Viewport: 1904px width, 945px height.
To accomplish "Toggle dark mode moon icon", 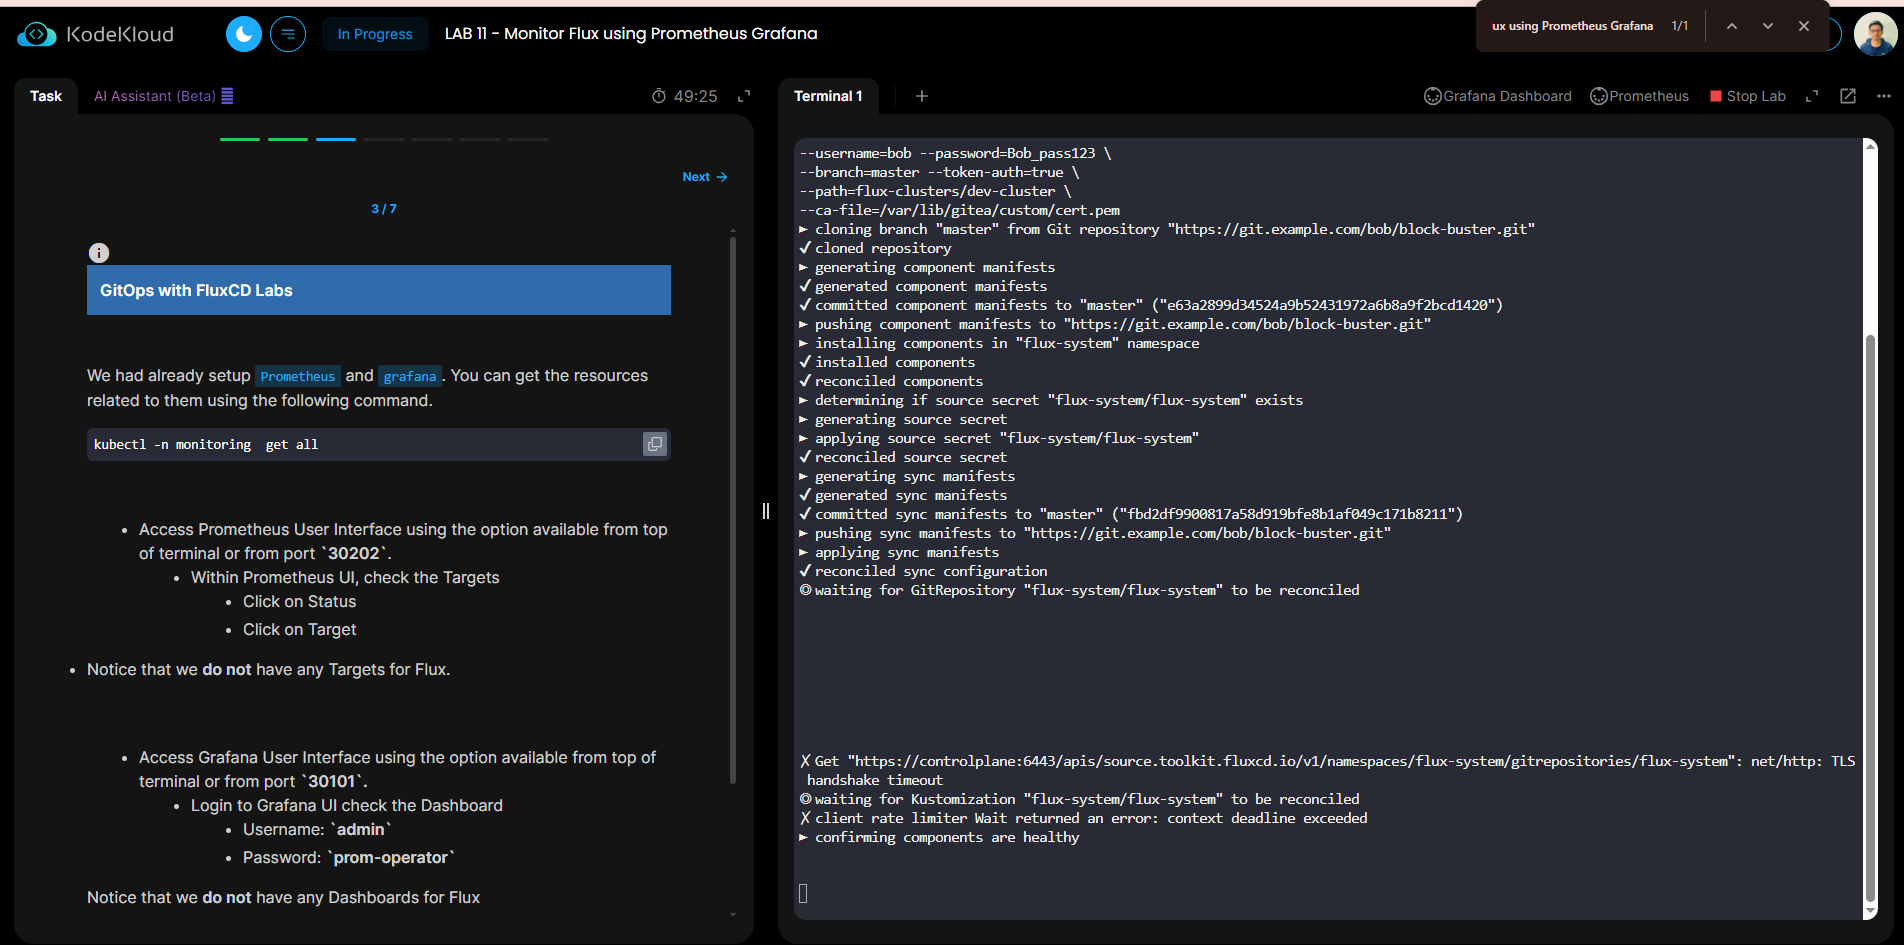I will [x=243, y=34].
